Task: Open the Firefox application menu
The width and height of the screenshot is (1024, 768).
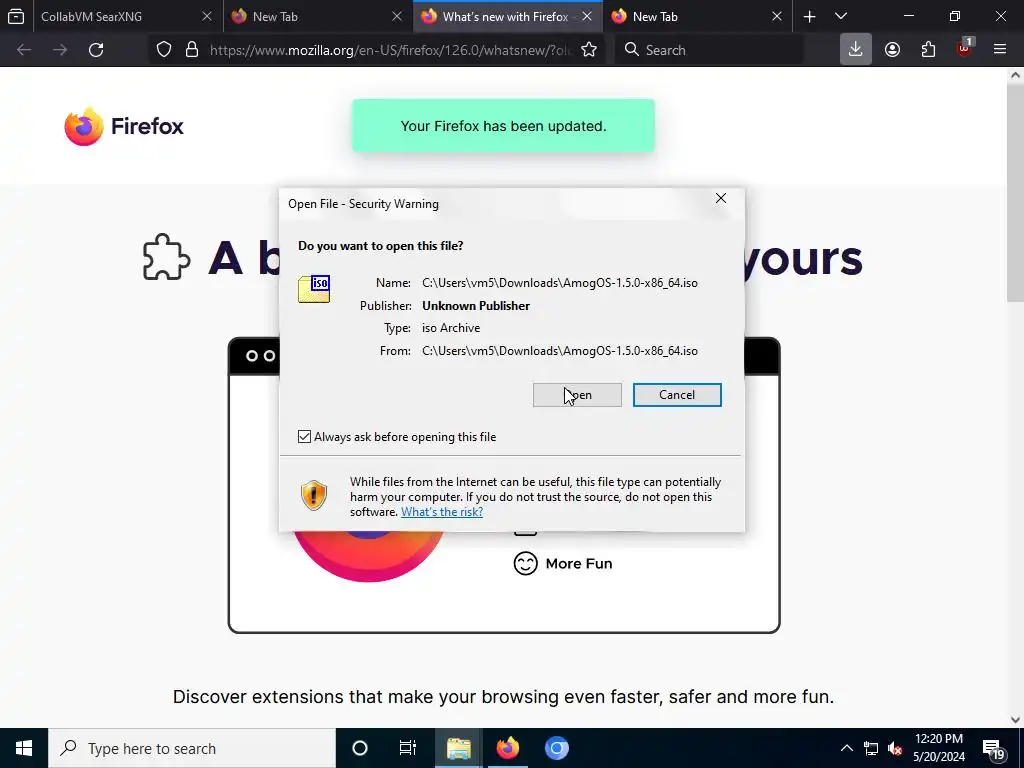Action: (x=1000, y=50)
